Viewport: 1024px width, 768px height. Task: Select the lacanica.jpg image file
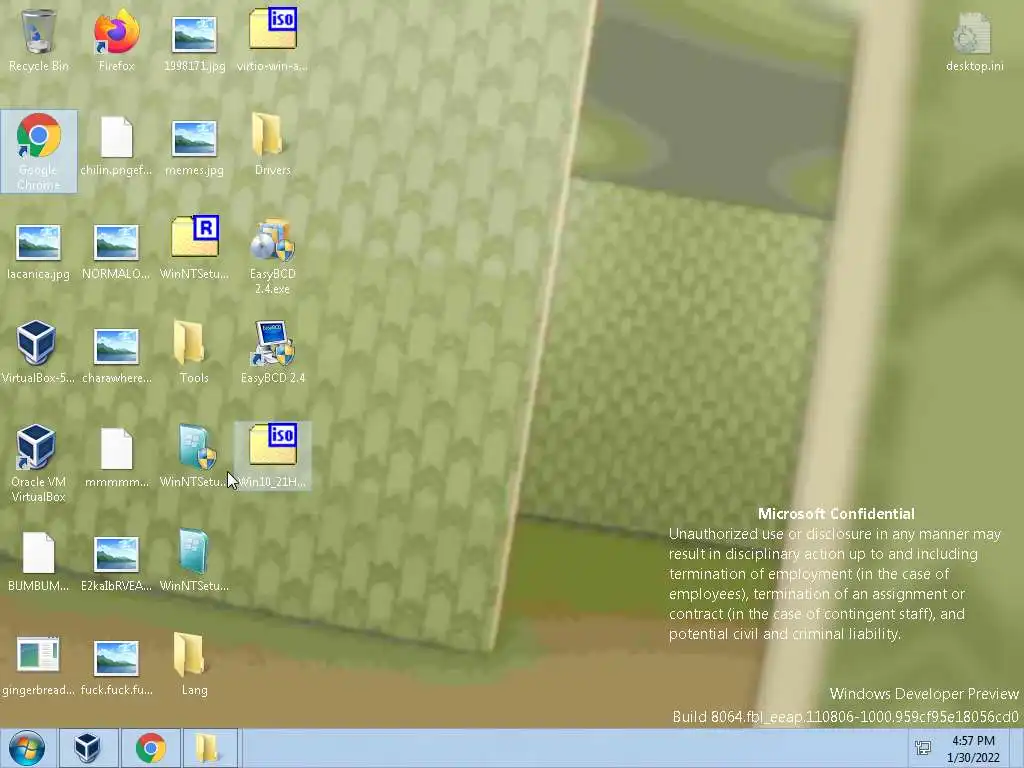pos(39,252)
